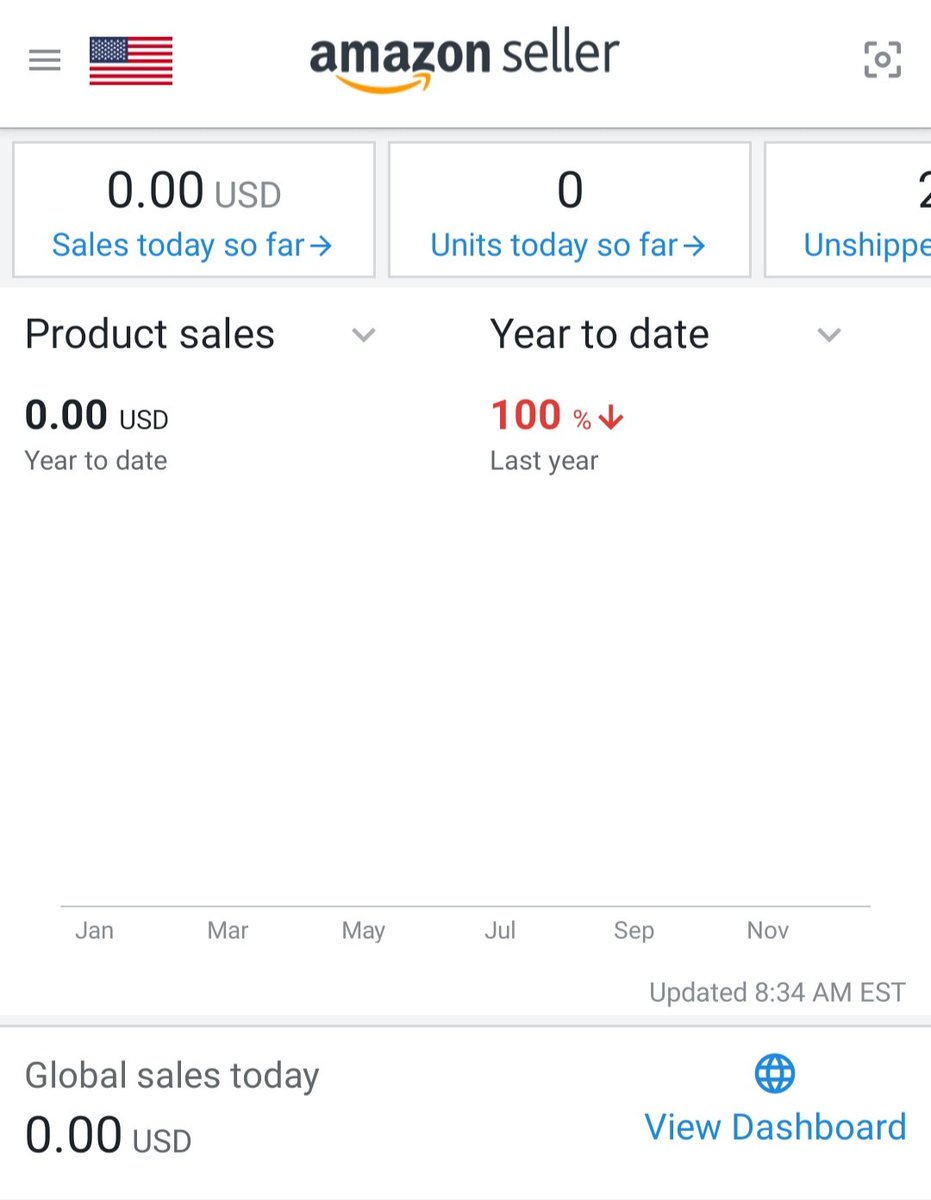This screenshot has height=1200, width=931.
Task: Open the Unshipped orders card
Action: (x=848, y=210)
